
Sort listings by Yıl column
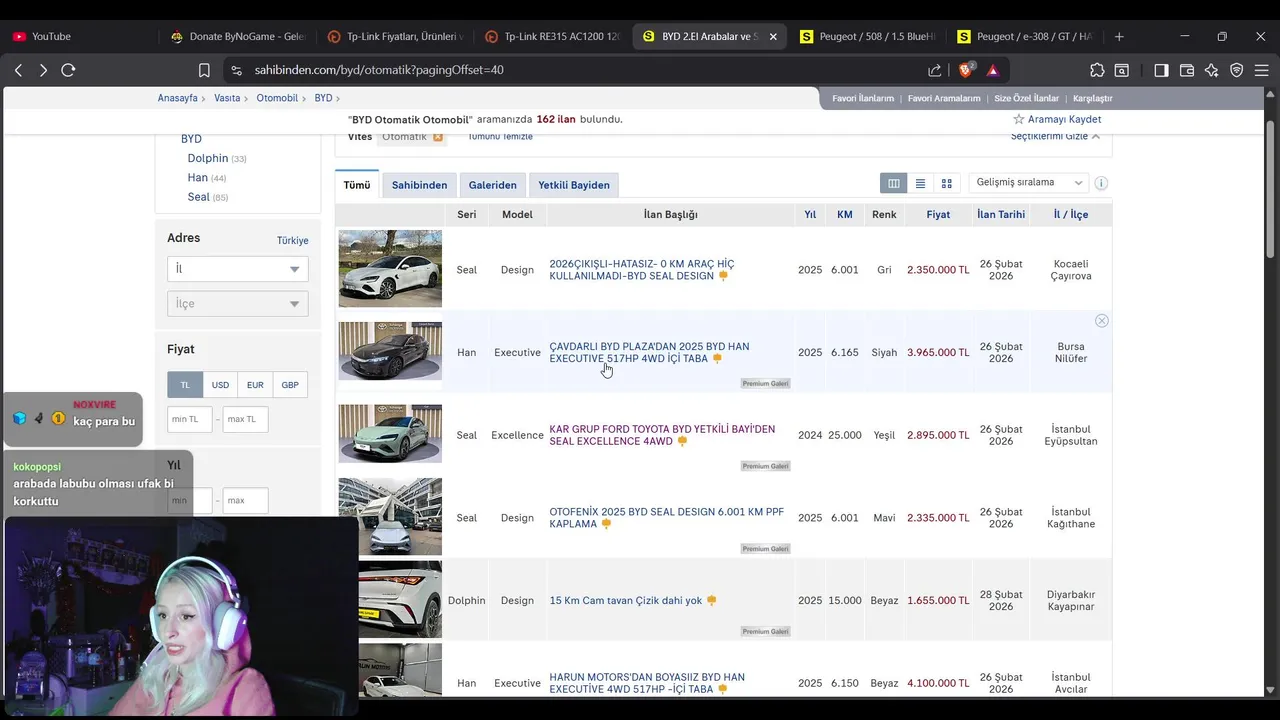[810, 215]
